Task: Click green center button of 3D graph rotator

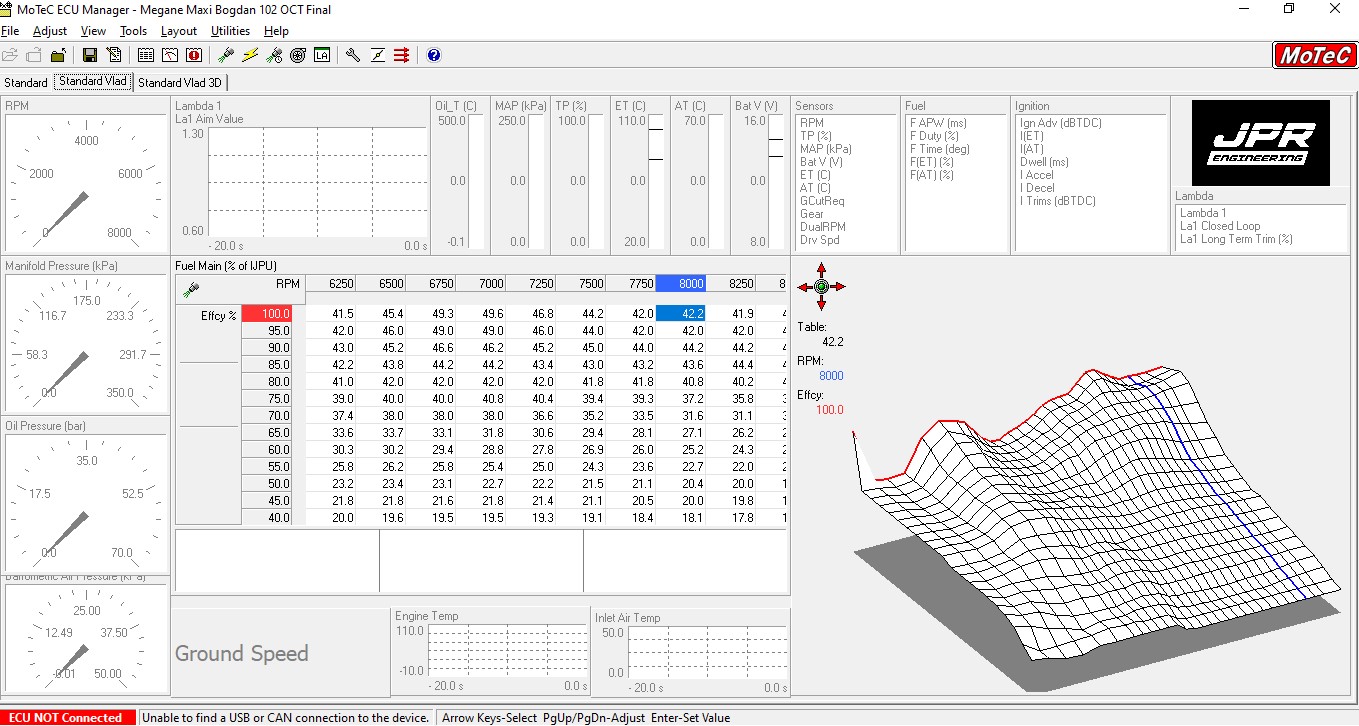Action: (x=821, y=286)
